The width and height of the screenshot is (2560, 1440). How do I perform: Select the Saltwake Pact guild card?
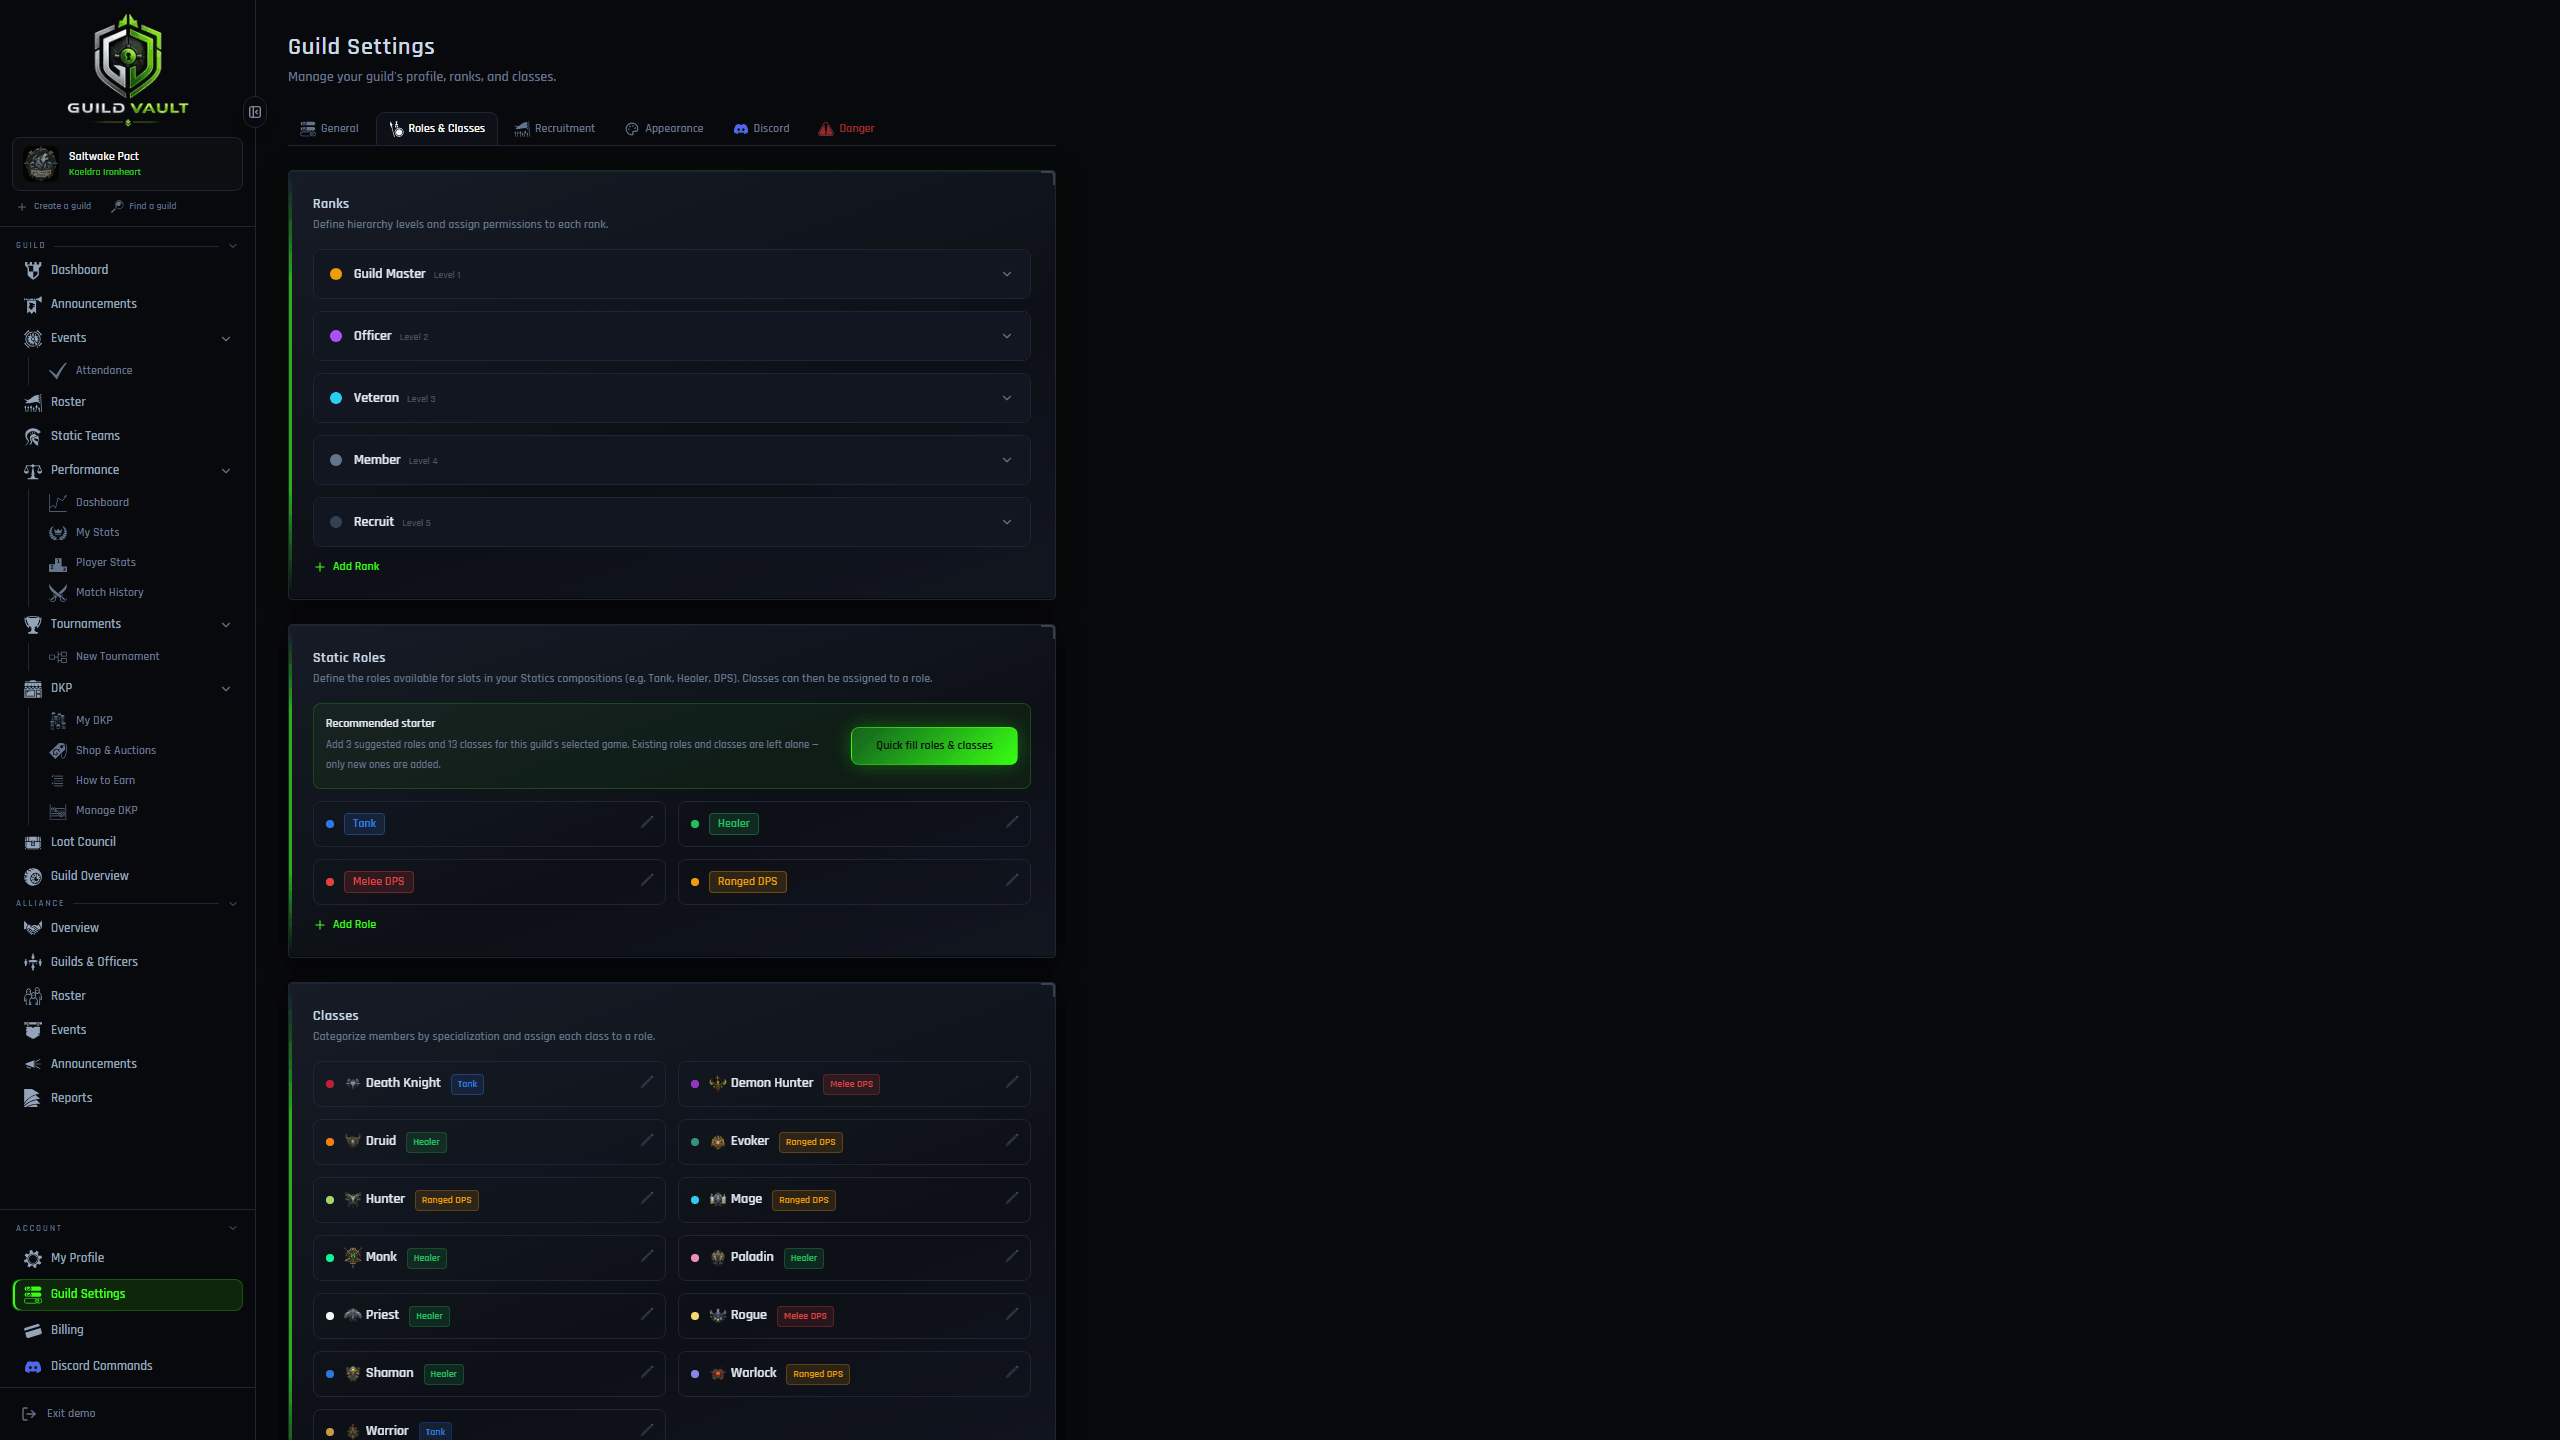pyautogui.click(x=128, y=163)
